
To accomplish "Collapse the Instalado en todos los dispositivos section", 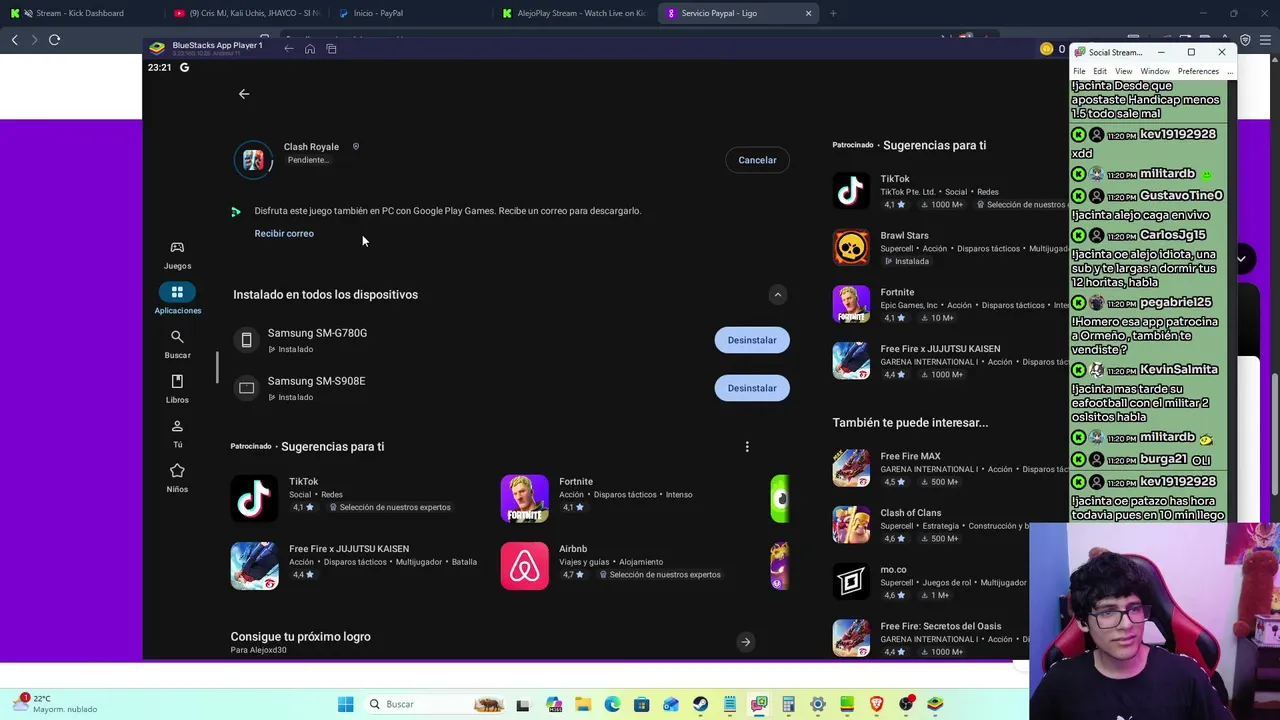I will click(x=777, y=295).
